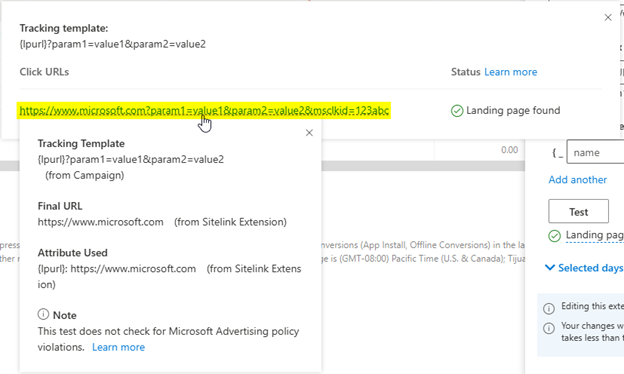The height and width of the screenshot is (374, 624).
Task: Focus the custom parameter name field
Action: 595,152
